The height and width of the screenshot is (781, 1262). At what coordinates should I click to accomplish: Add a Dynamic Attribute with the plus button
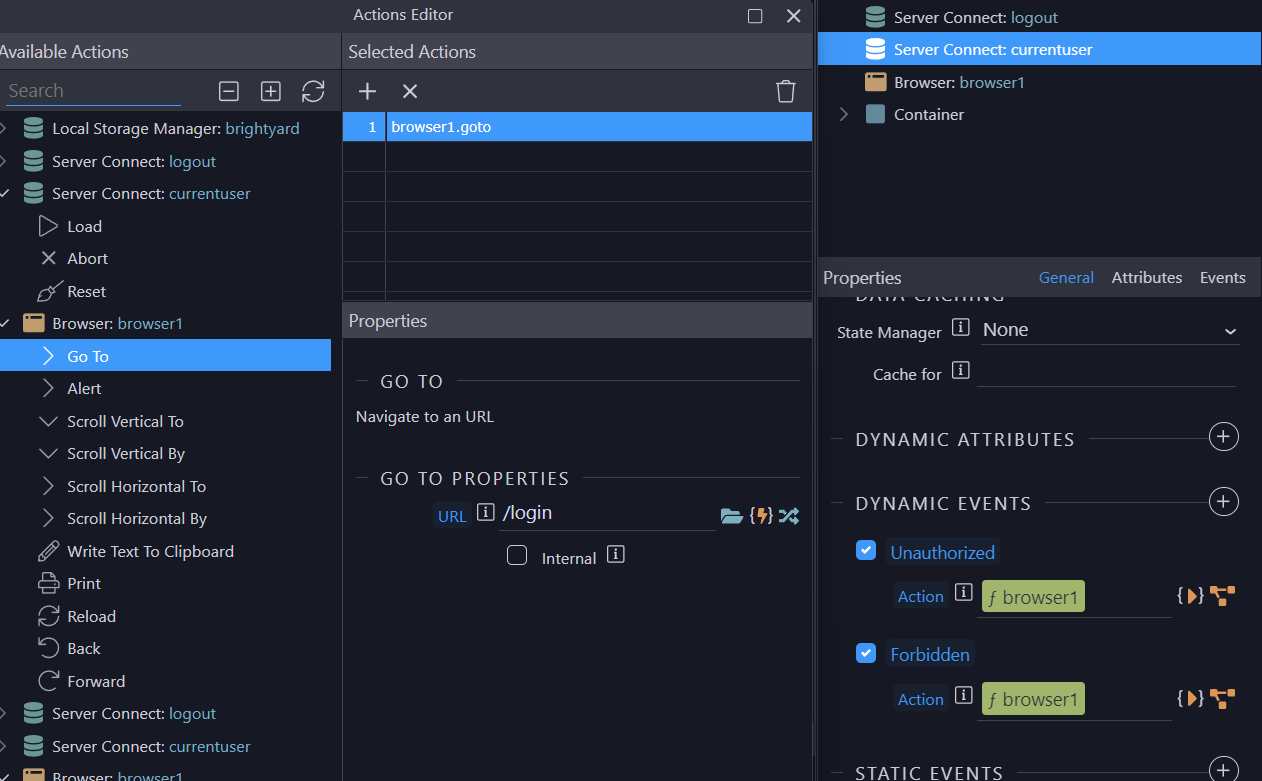[1224, 437]
